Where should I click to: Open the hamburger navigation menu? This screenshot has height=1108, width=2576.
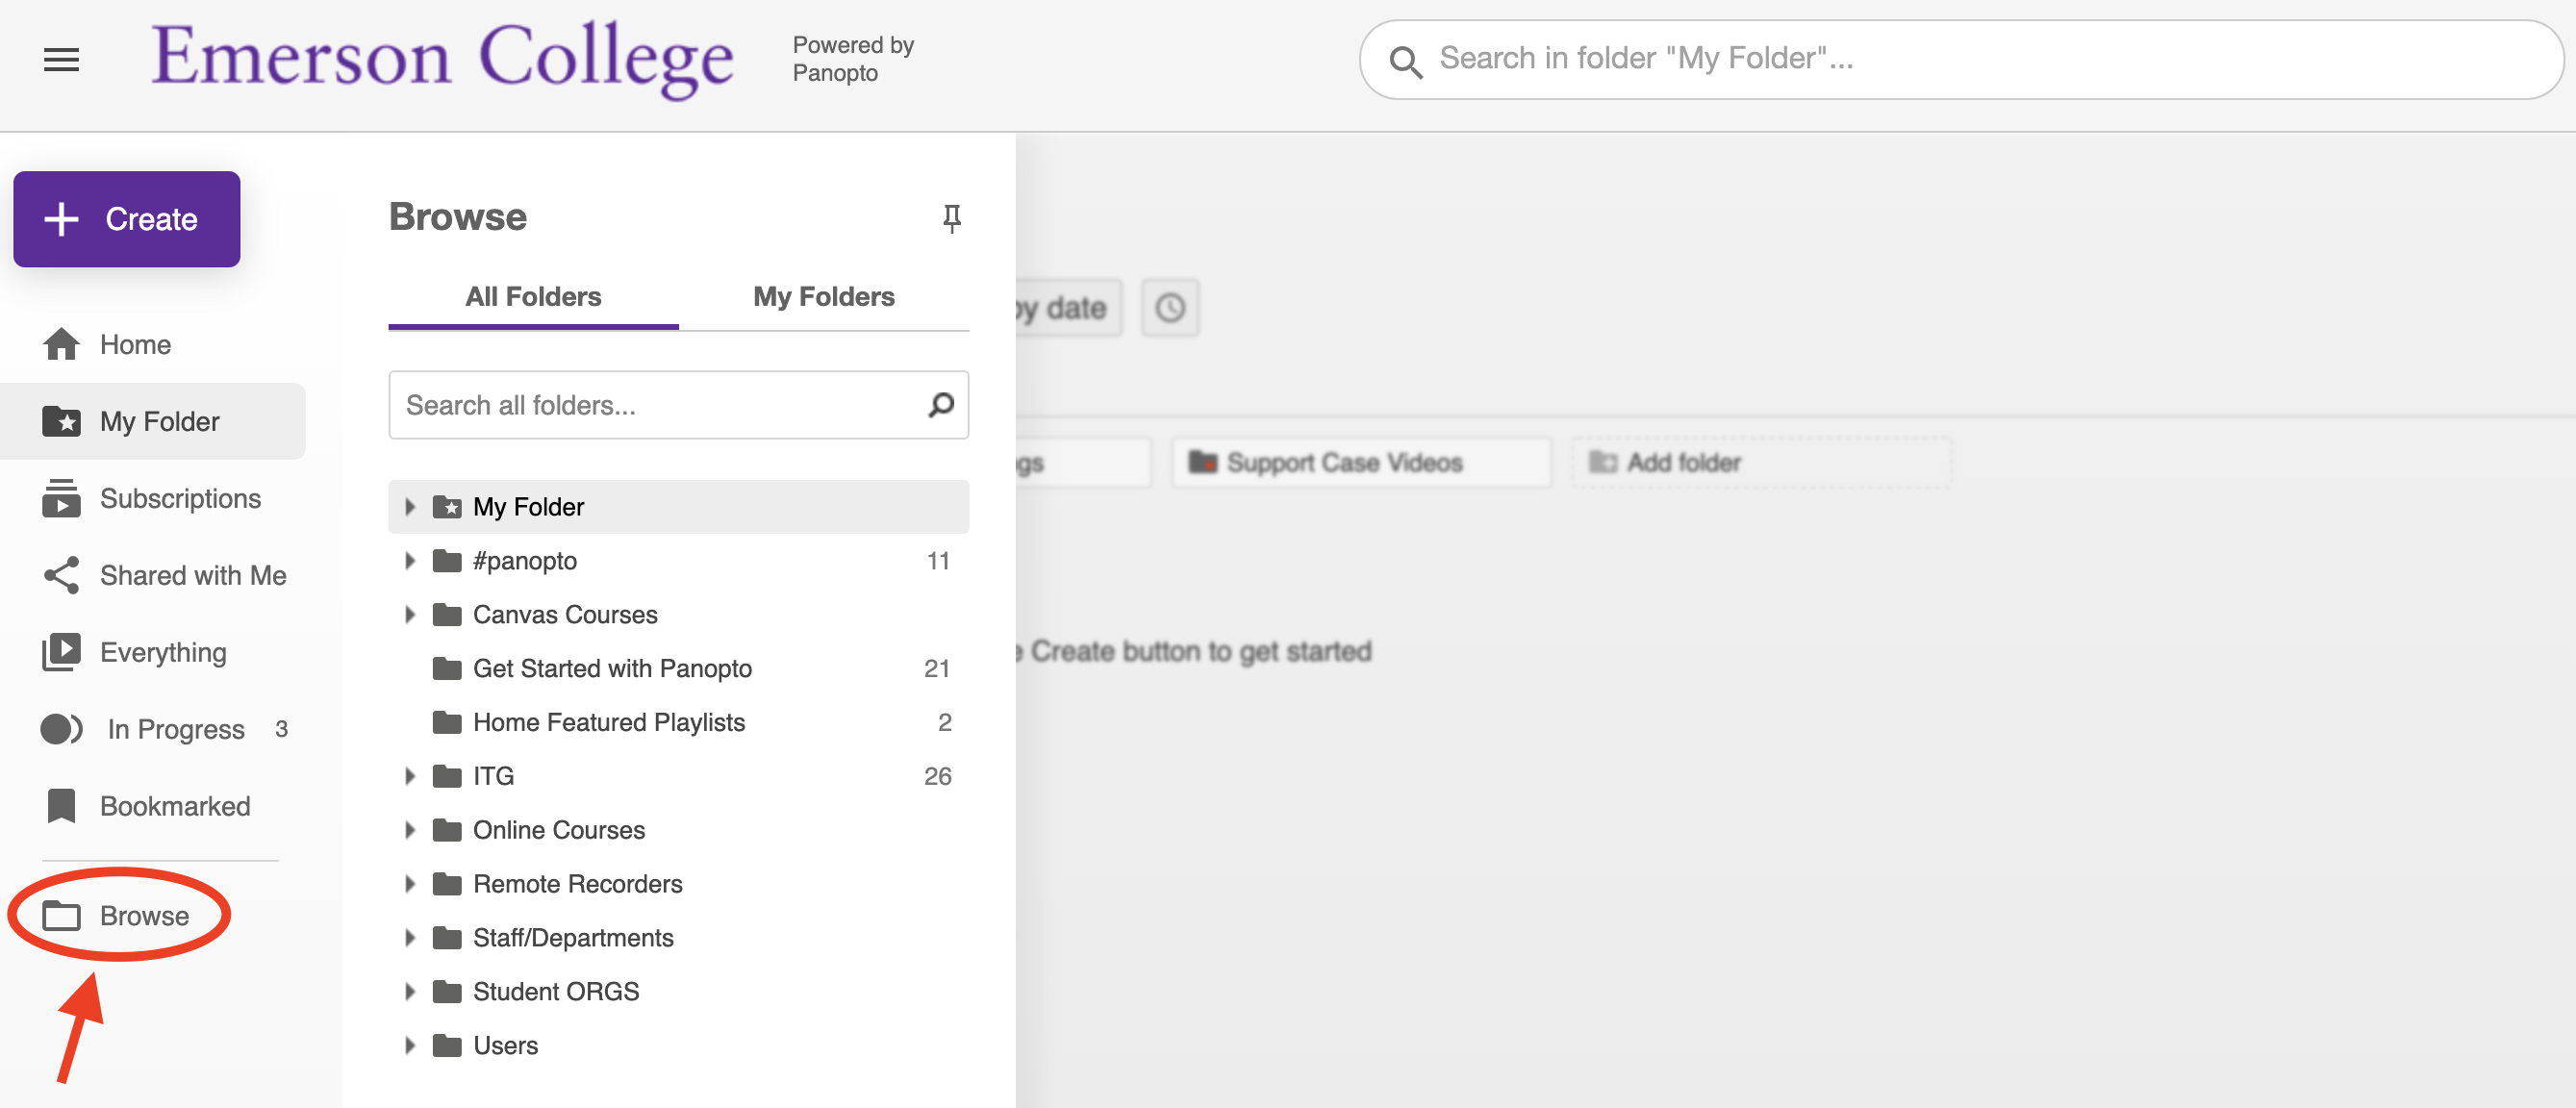point(61,59)
